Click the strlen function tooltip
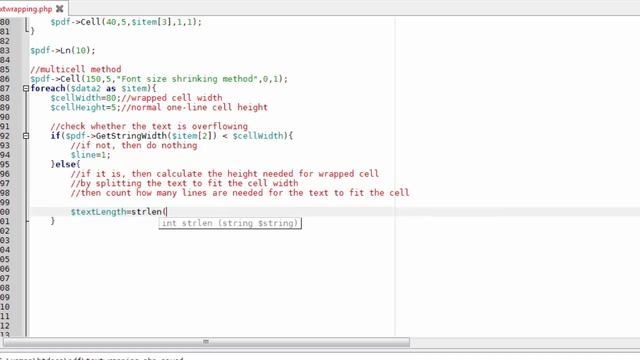640x360 pixels. pos(230,223)
